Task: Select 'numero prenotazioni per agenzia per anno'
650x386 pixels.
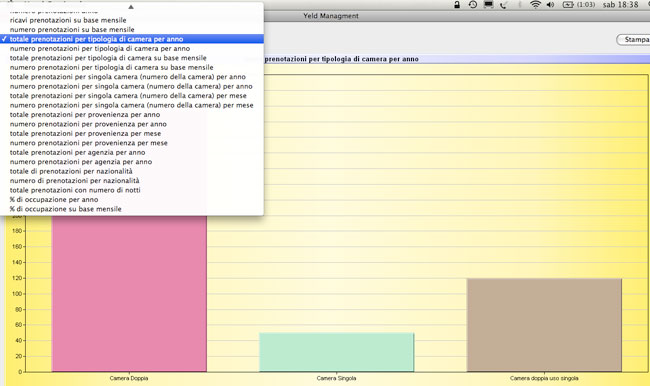Action: (x=132, y=162)
